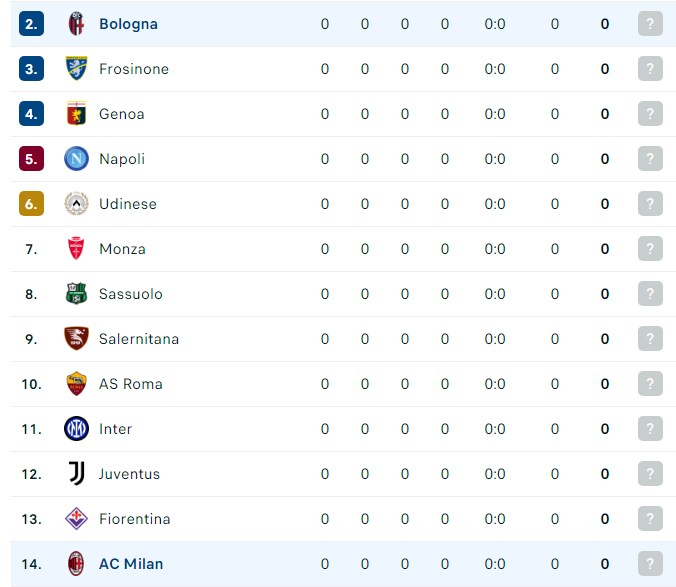Click the Bologna club crest
The width and height of the screenshot is (676, 587).
(76, 24)
